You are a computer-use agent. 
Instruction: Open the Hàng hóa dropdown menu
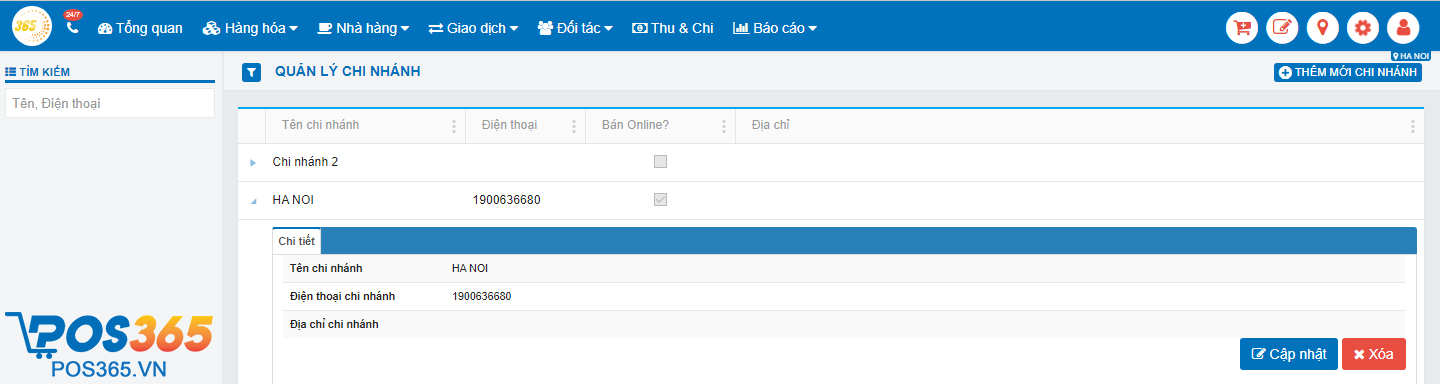coord(250,28)
